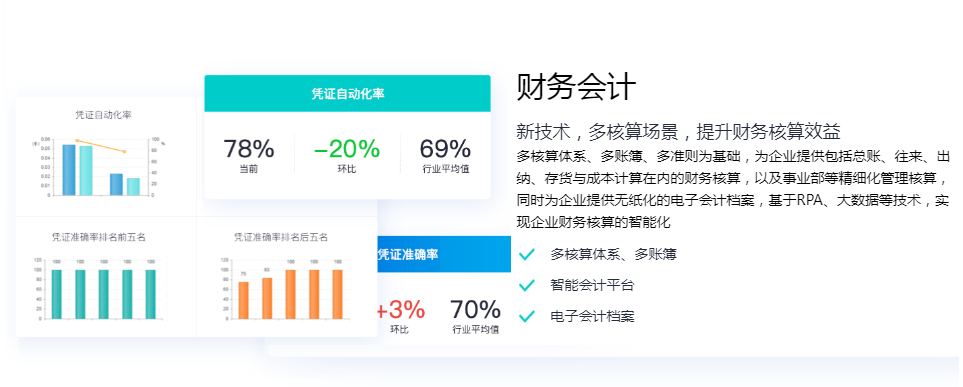
Task: Click the checkmark beside 智能会计平台
Action: pos(526,285)
